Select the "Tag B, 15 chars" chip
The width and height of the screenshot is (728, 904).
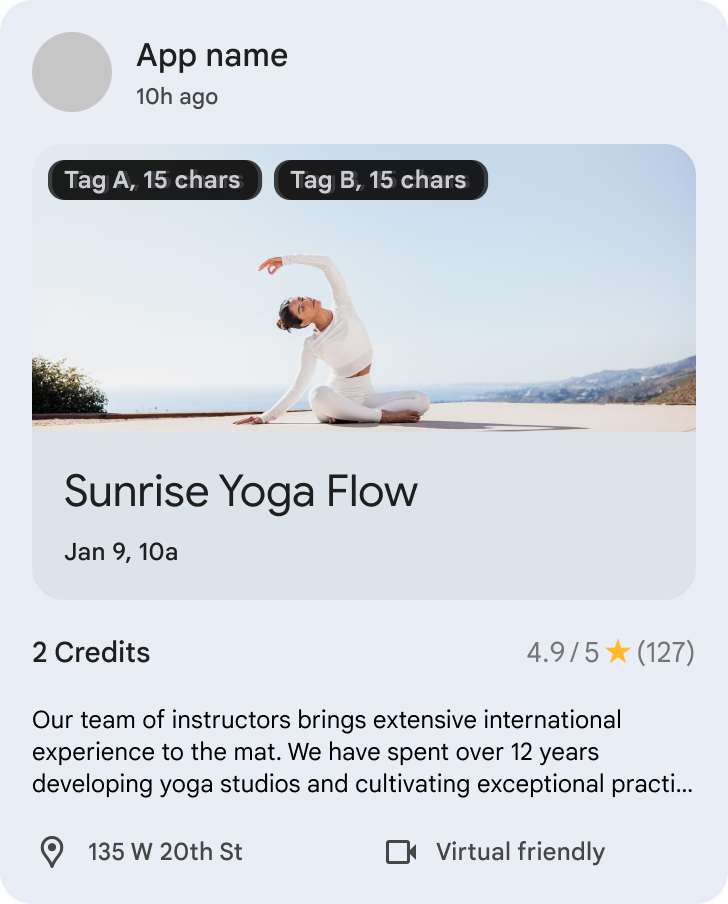tap(380, 180)
